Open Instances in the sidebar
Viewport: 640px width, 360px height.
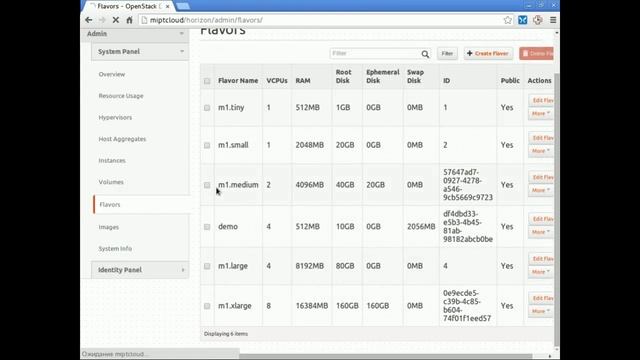click(x=112, y=161)
